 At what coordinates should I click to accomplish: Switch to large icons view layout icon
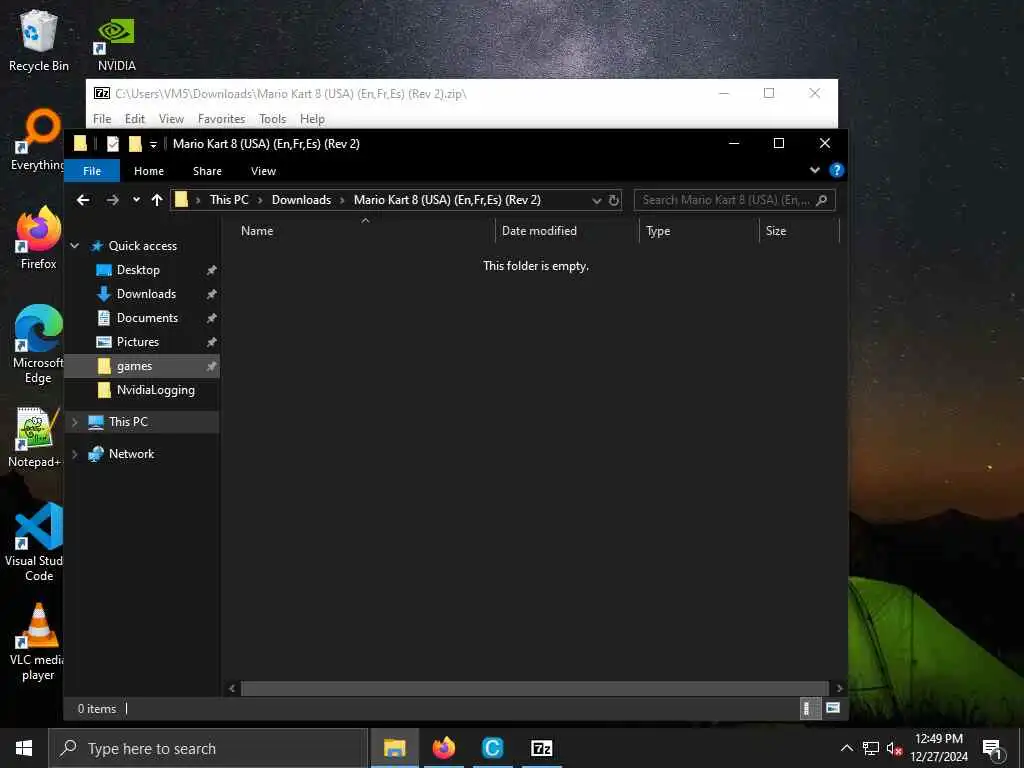point(833,708)
